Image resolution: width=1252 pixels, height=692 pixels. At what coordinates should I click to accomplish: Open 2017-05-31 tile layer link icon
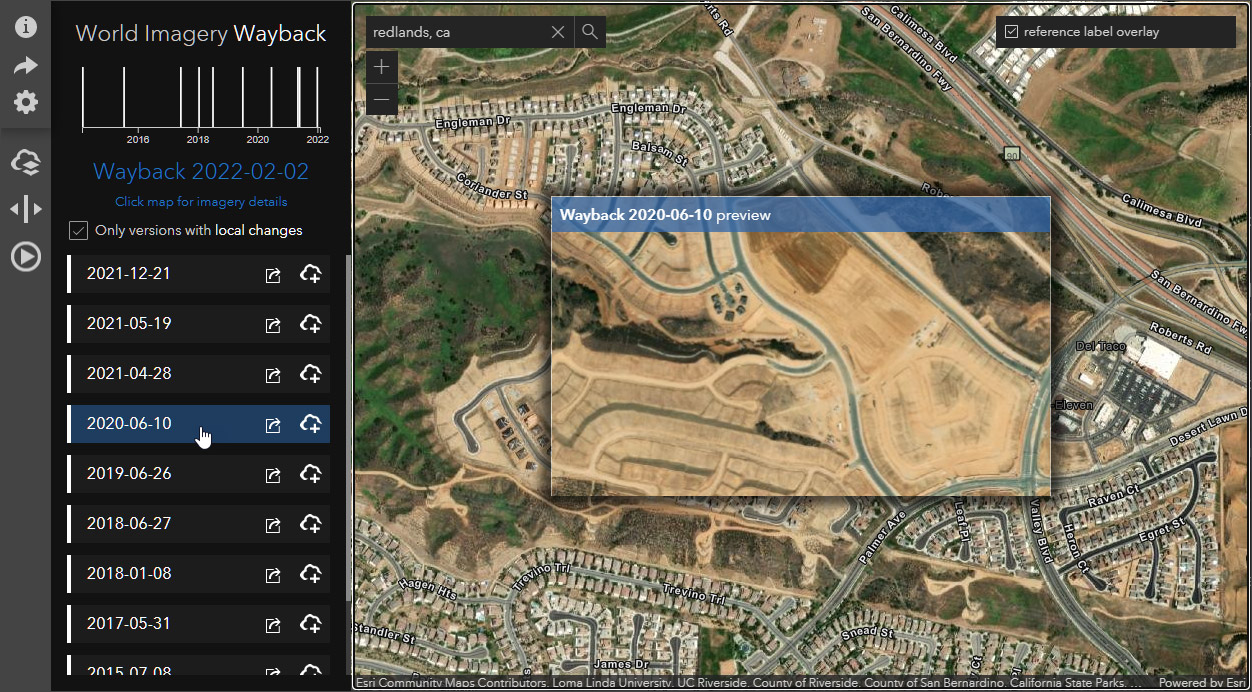(x=272, y=625)
